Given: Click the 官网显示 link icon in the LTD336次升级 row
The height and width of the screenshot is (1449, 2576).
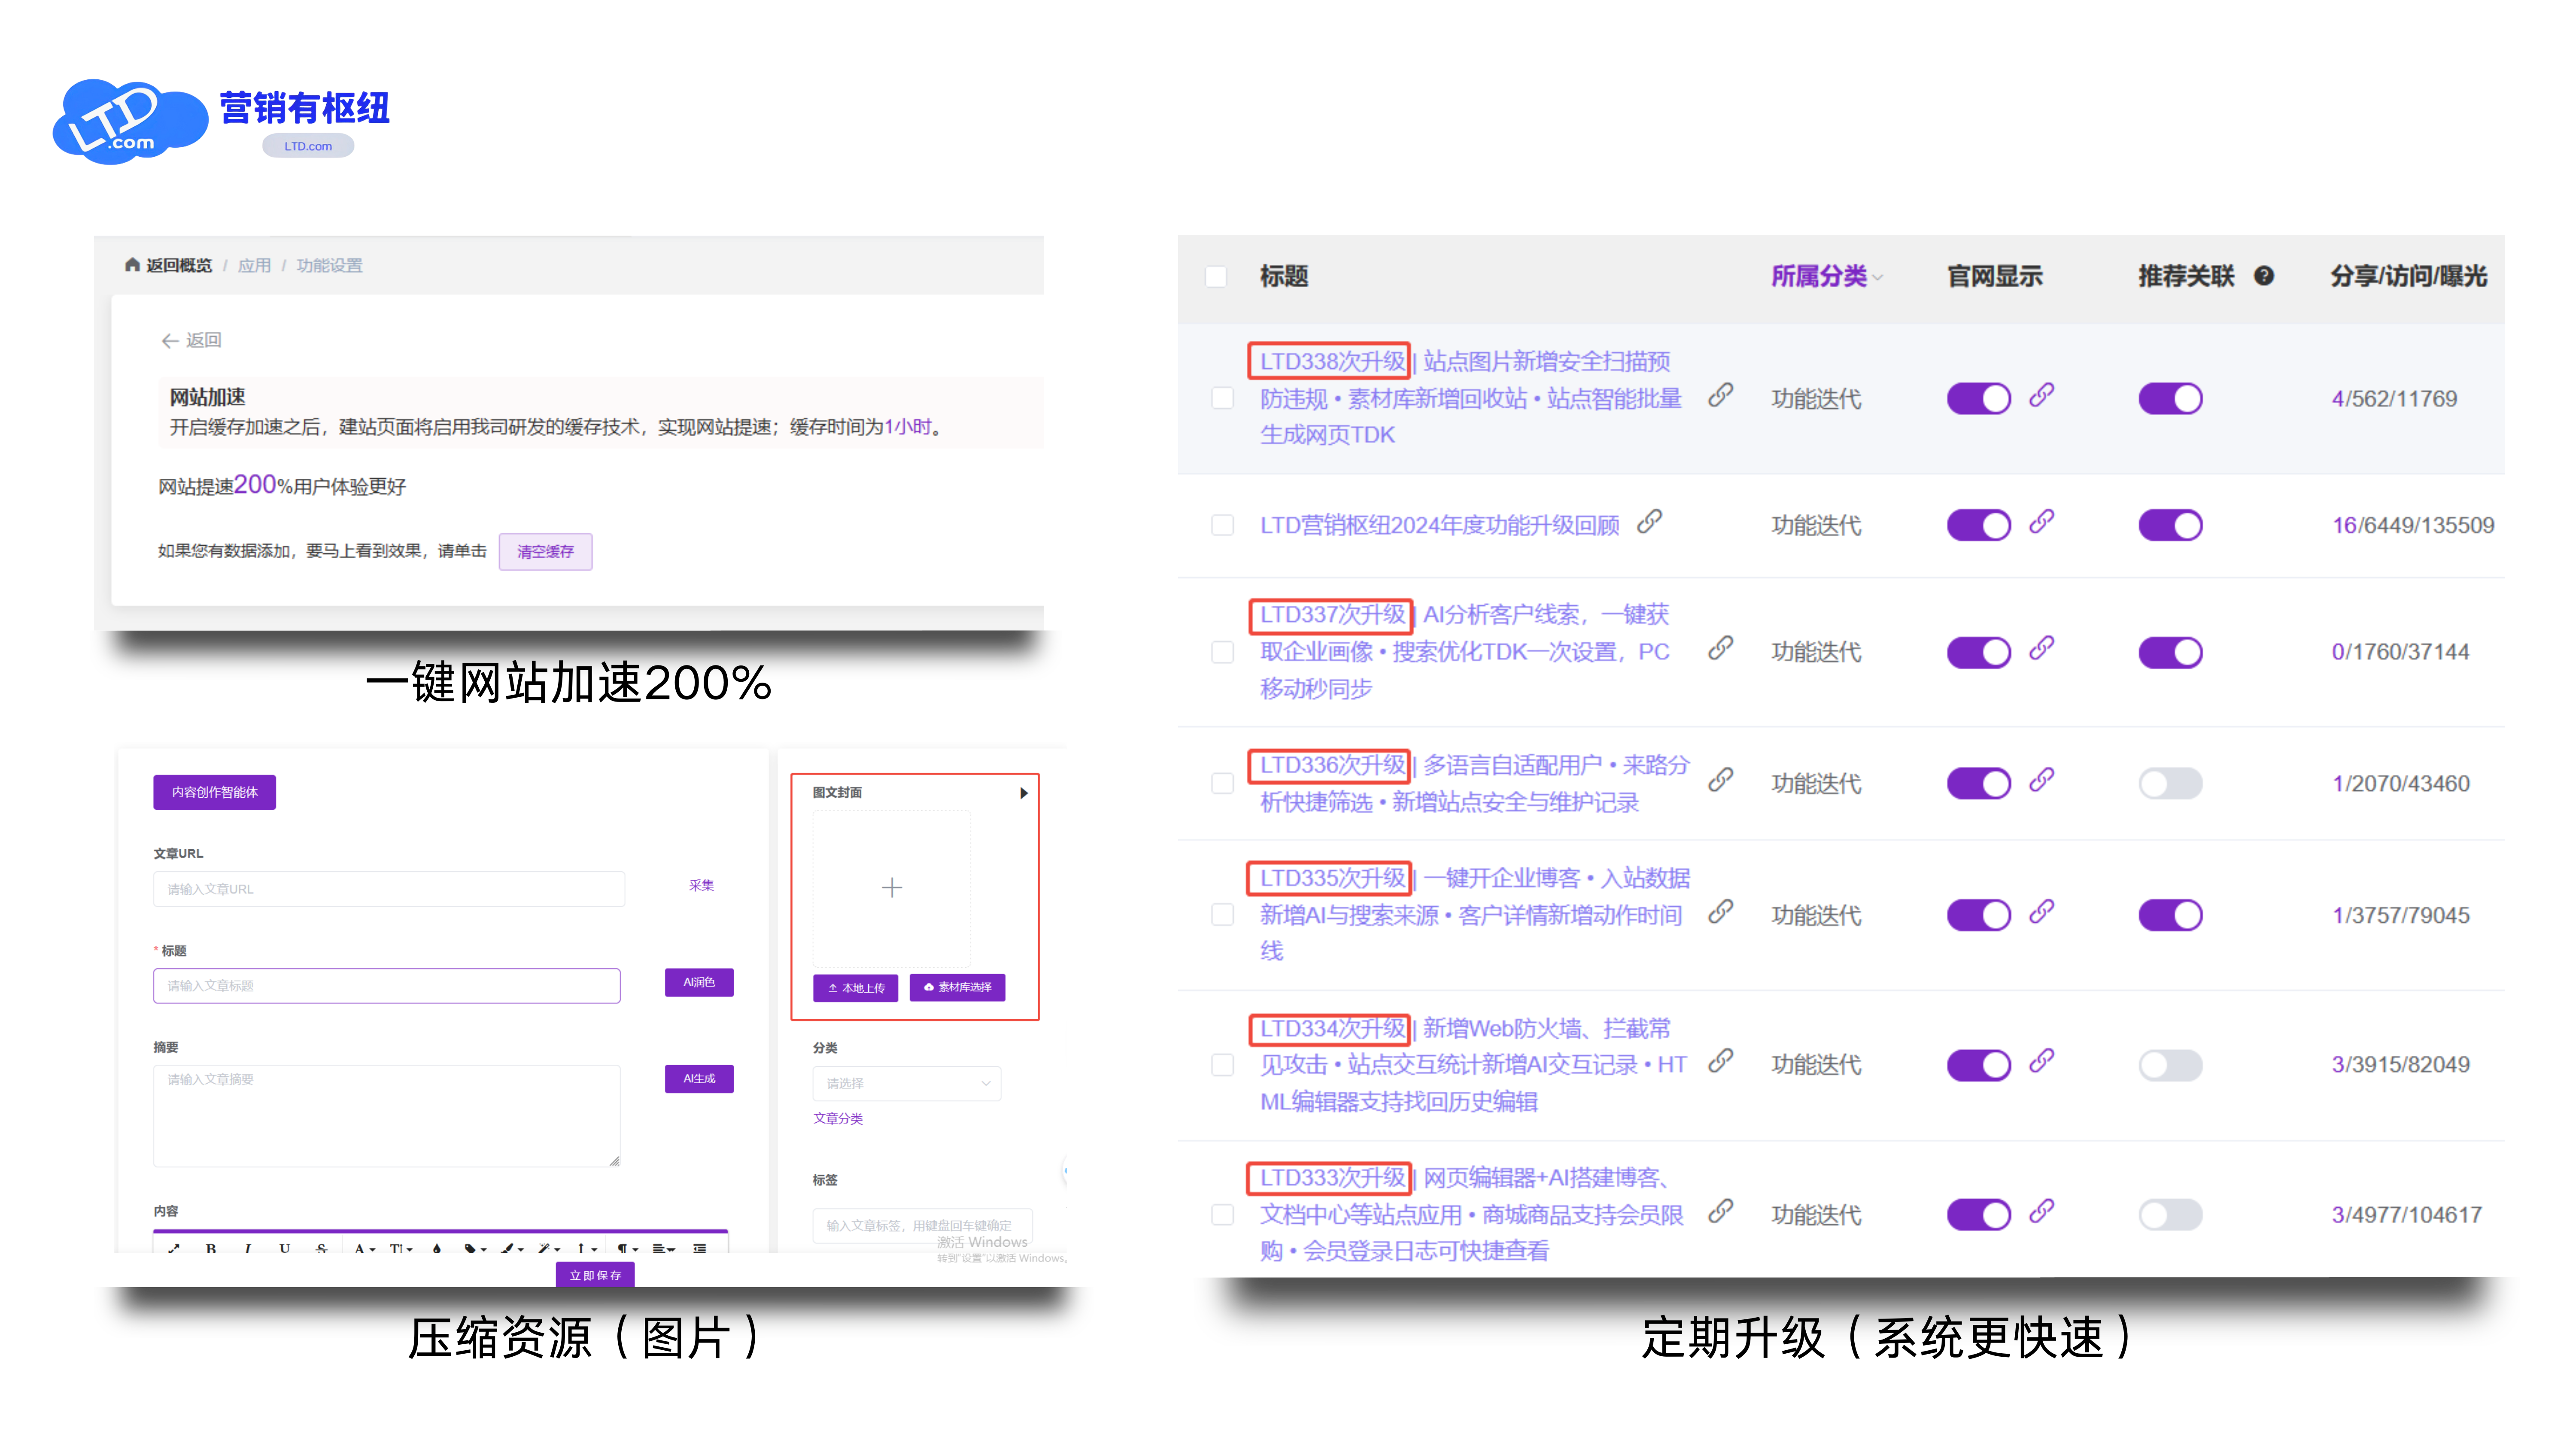Looking at the screenshot, I should point(2041,780).
